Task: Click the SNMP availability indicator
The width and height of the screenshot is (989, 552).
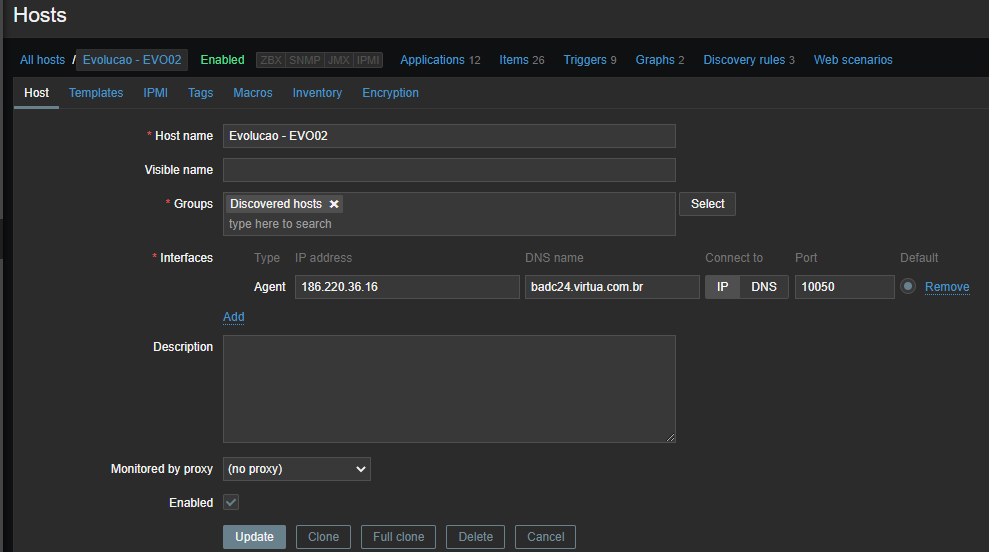Action: click(x=304, y=60)
